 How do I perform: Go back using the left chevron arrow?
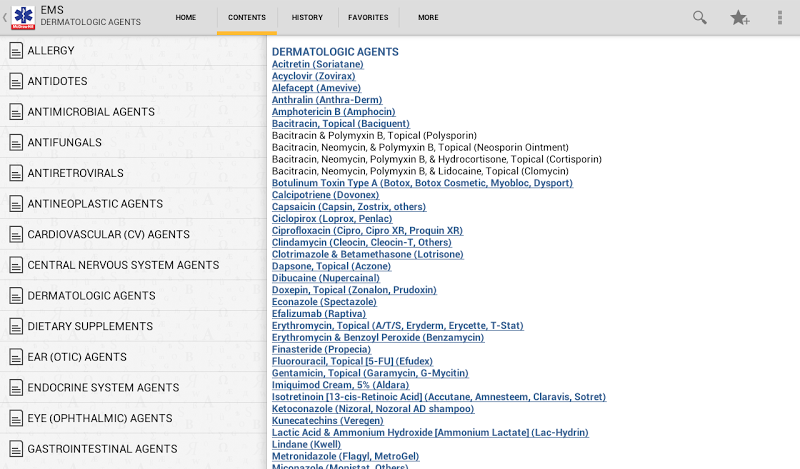[x=5, y=17]
